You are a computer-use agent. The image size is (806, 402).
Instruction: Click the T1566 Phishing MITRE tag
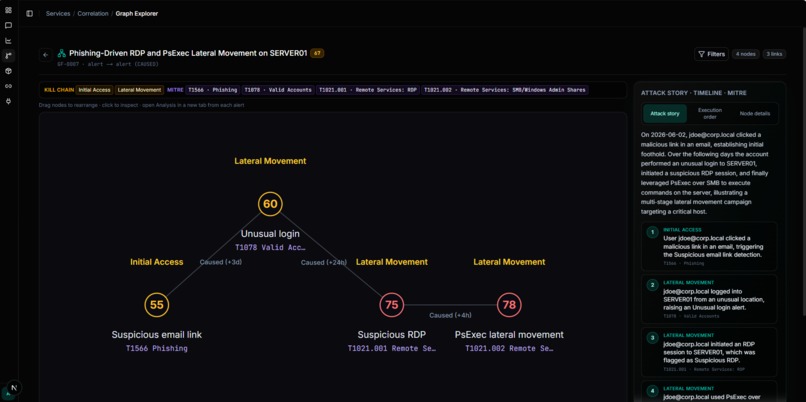click(x=213, y=90)
